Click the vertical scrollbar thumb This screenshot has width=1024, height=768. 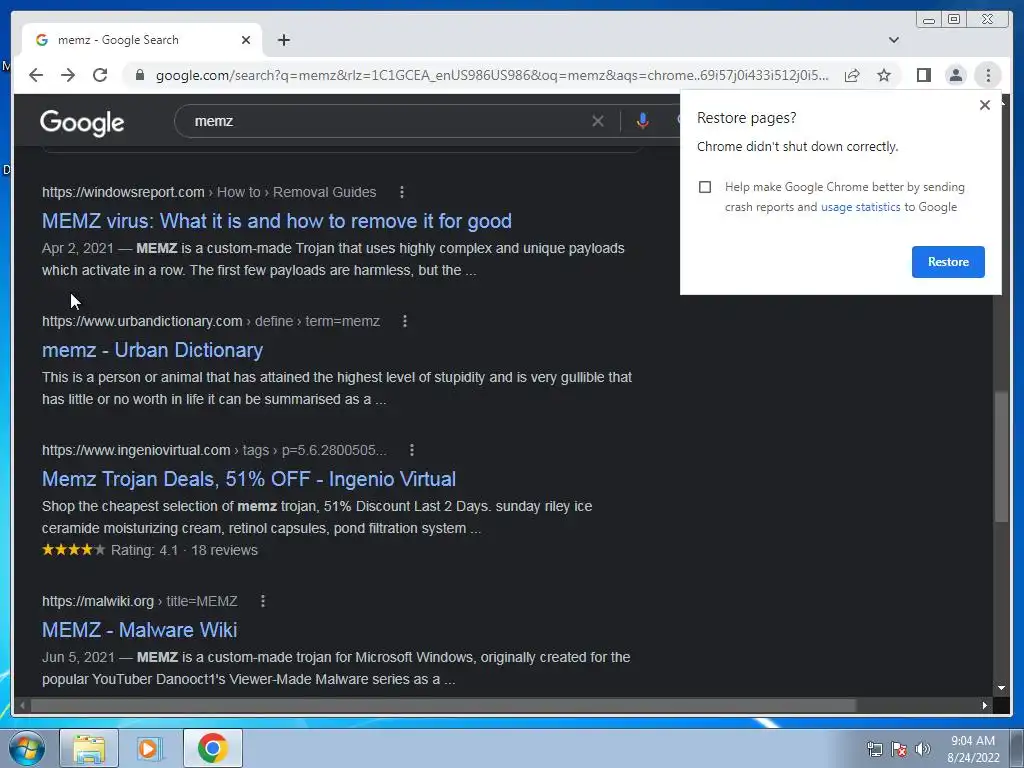(x=1001, y=456)
